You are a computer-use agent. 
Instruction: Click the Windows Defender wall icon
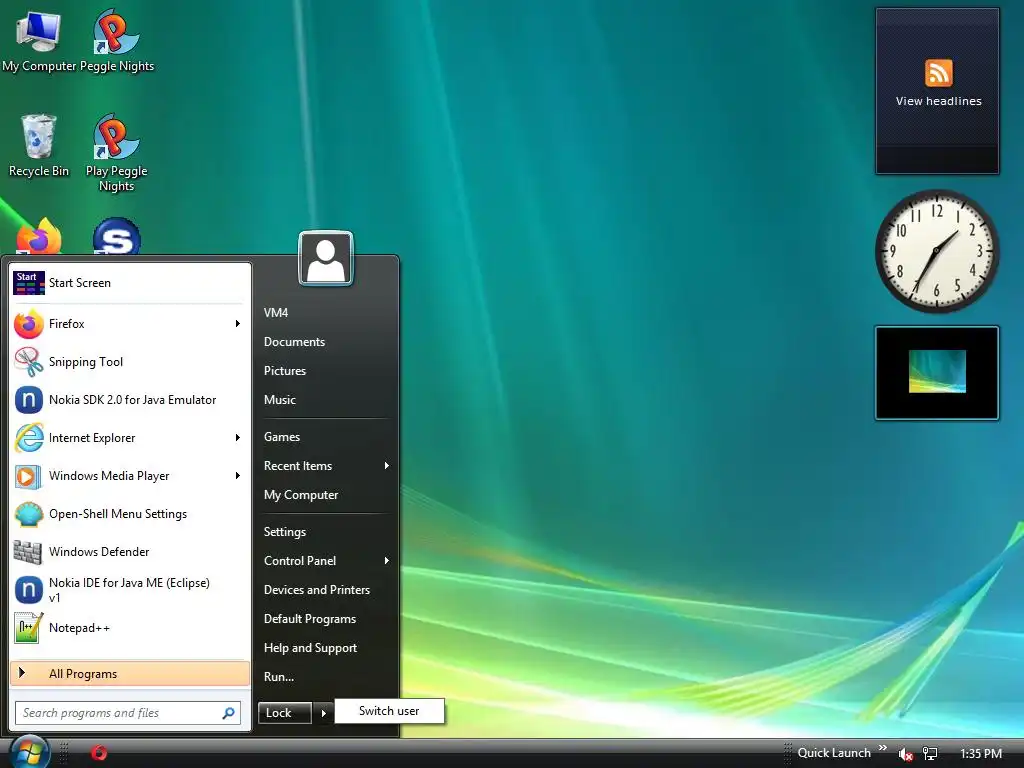tap(29, 552)
